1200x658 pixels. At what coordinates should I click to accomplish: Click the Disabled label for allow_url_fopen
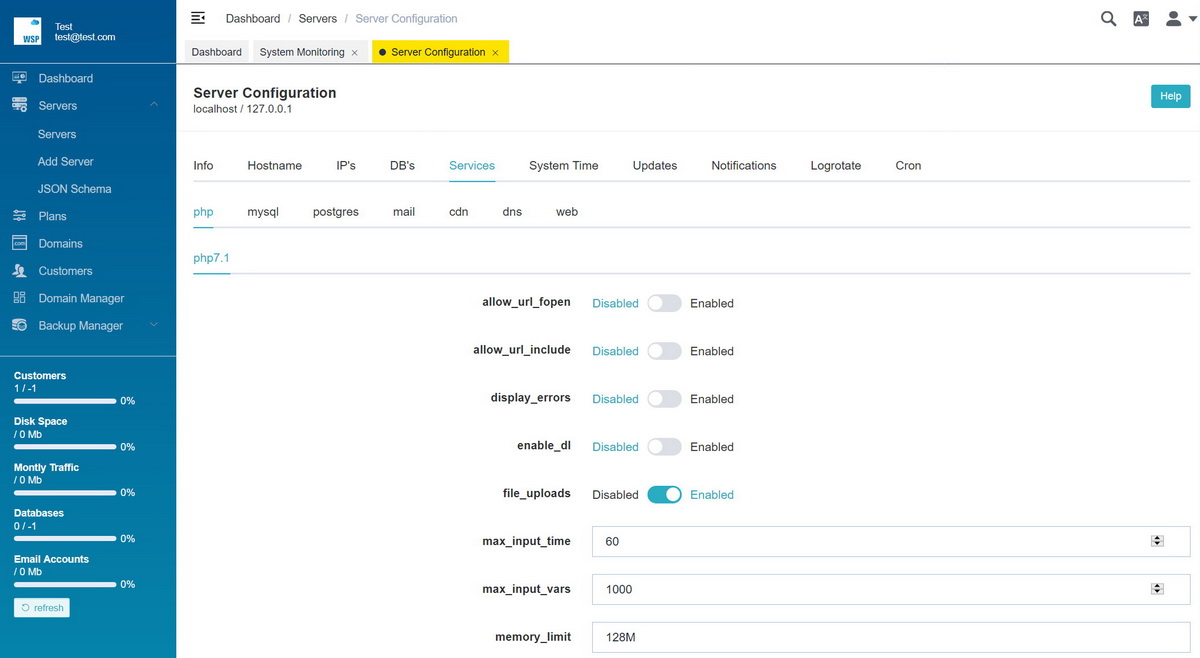615,303
